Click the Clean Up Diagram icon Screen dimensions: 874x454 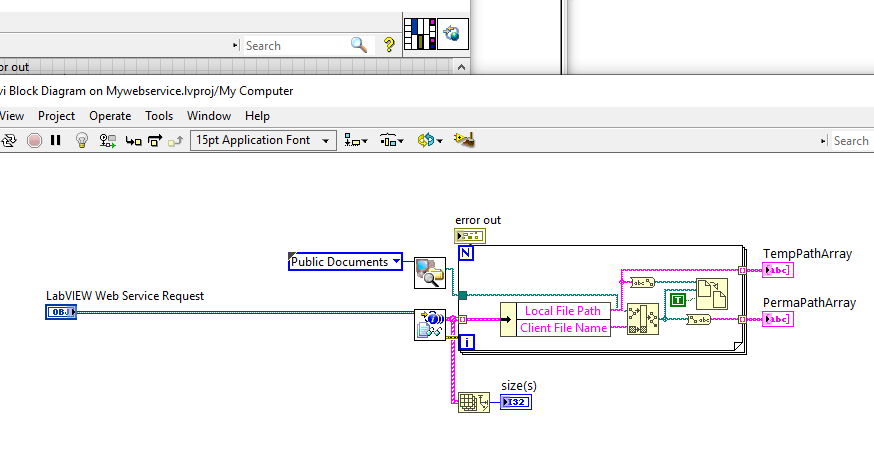[x=463, y=141]
